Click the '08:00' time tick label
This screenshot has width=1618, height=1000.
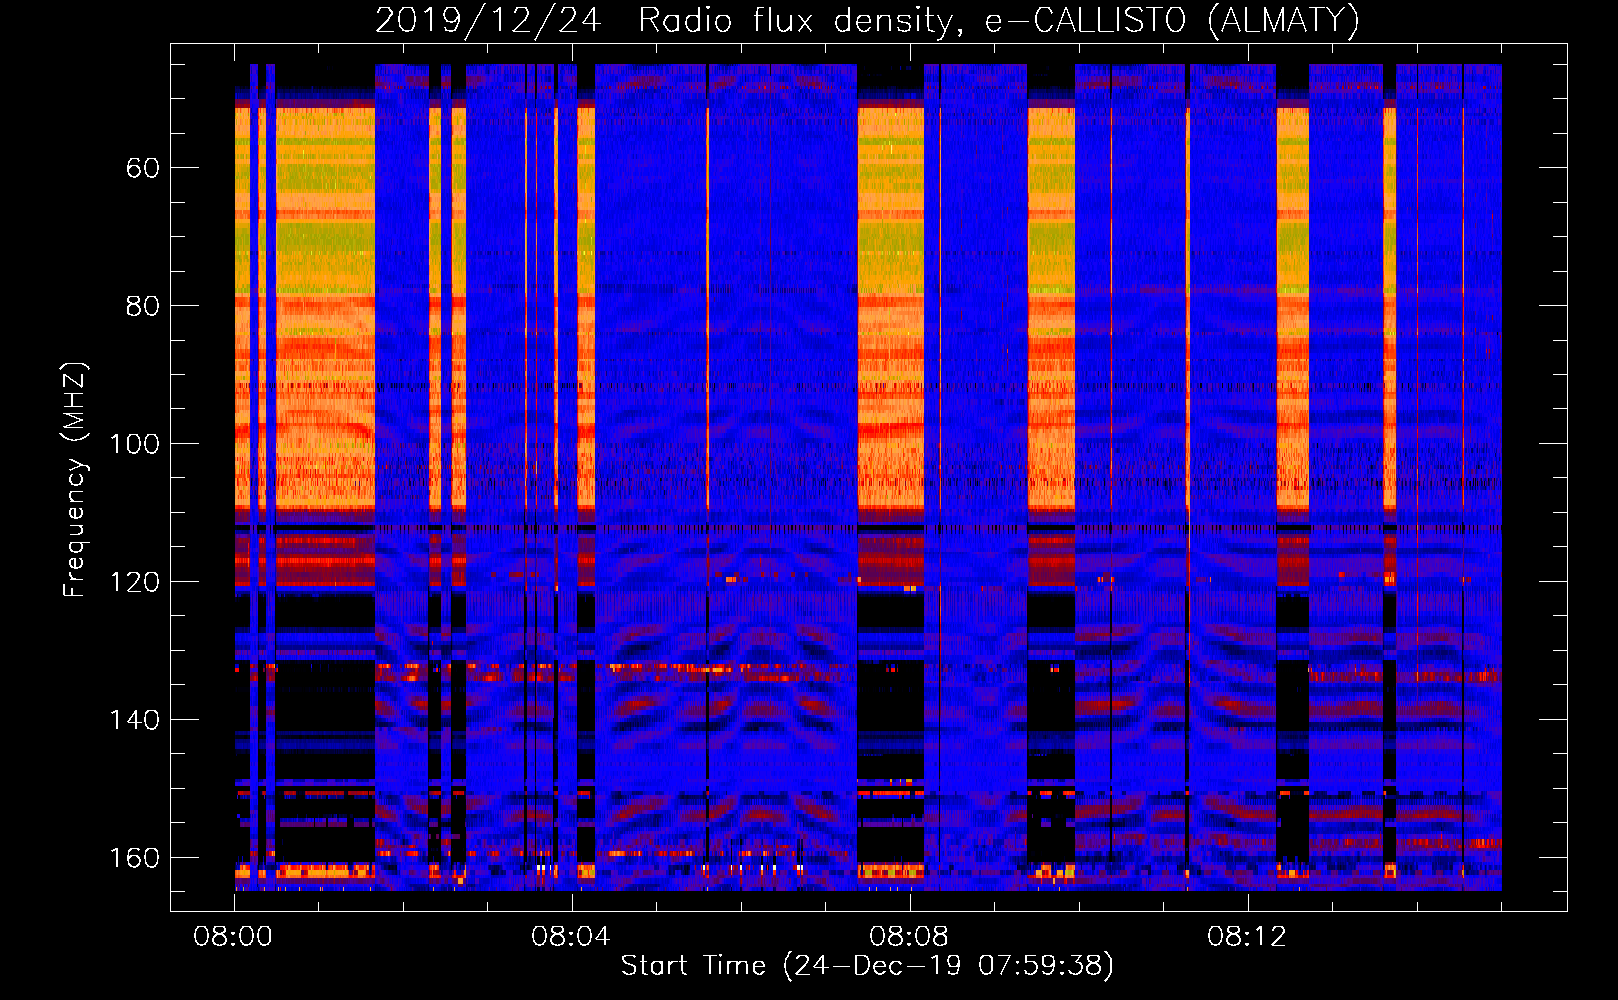pyautogui.click(x=233, y=937)
